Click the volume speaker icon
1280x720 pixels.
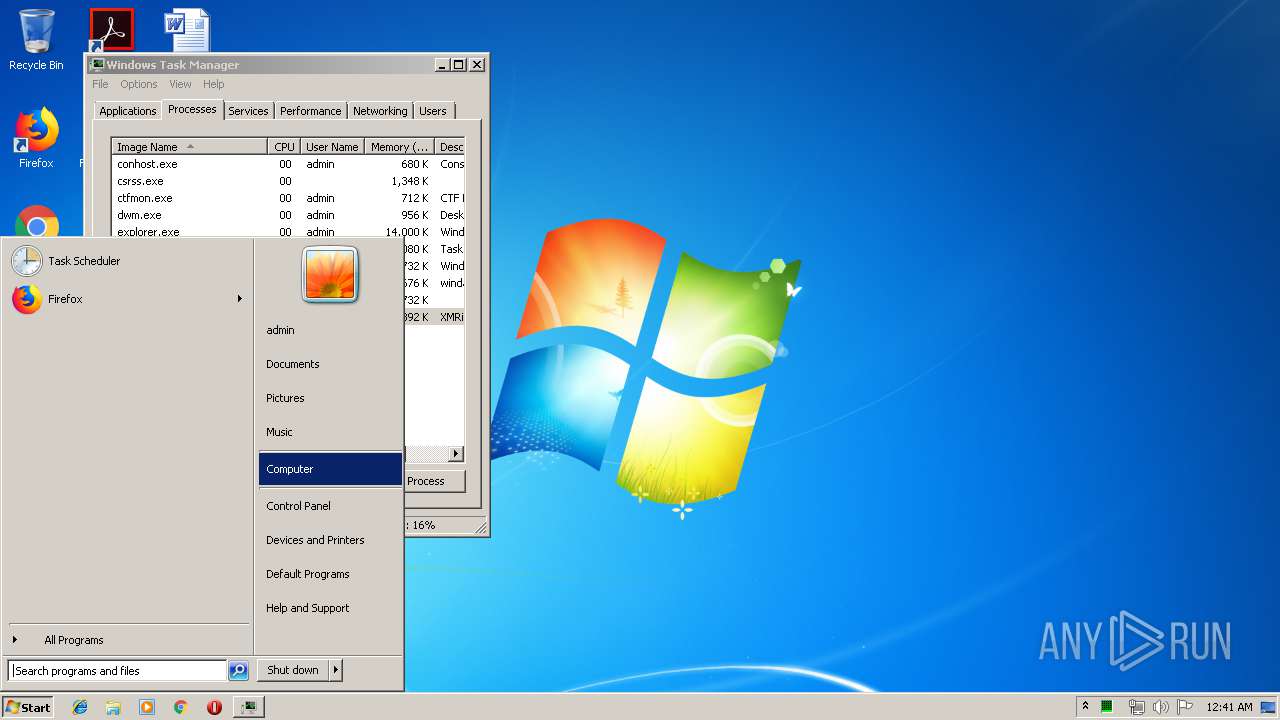point(1160,707)
